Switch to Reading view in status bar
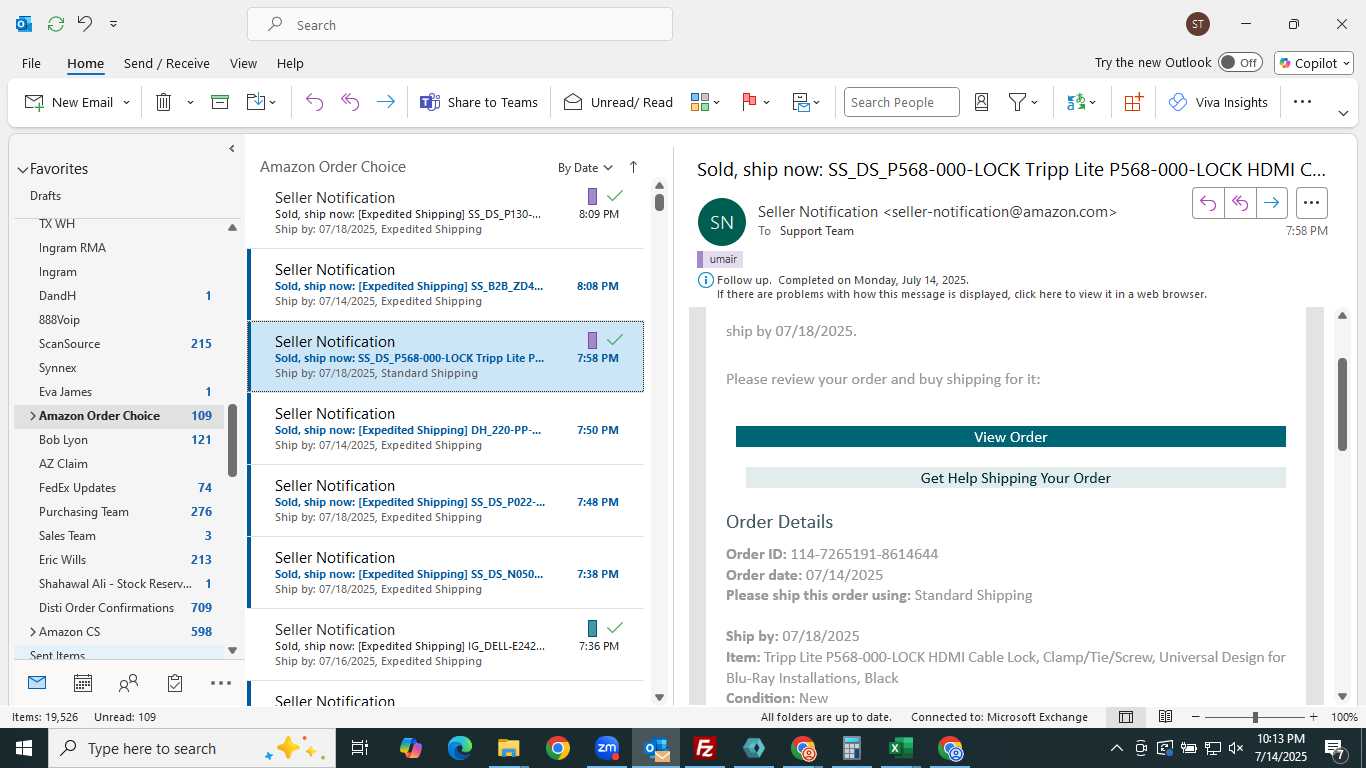1366x768 pixels. click(x=1165, y=717)
